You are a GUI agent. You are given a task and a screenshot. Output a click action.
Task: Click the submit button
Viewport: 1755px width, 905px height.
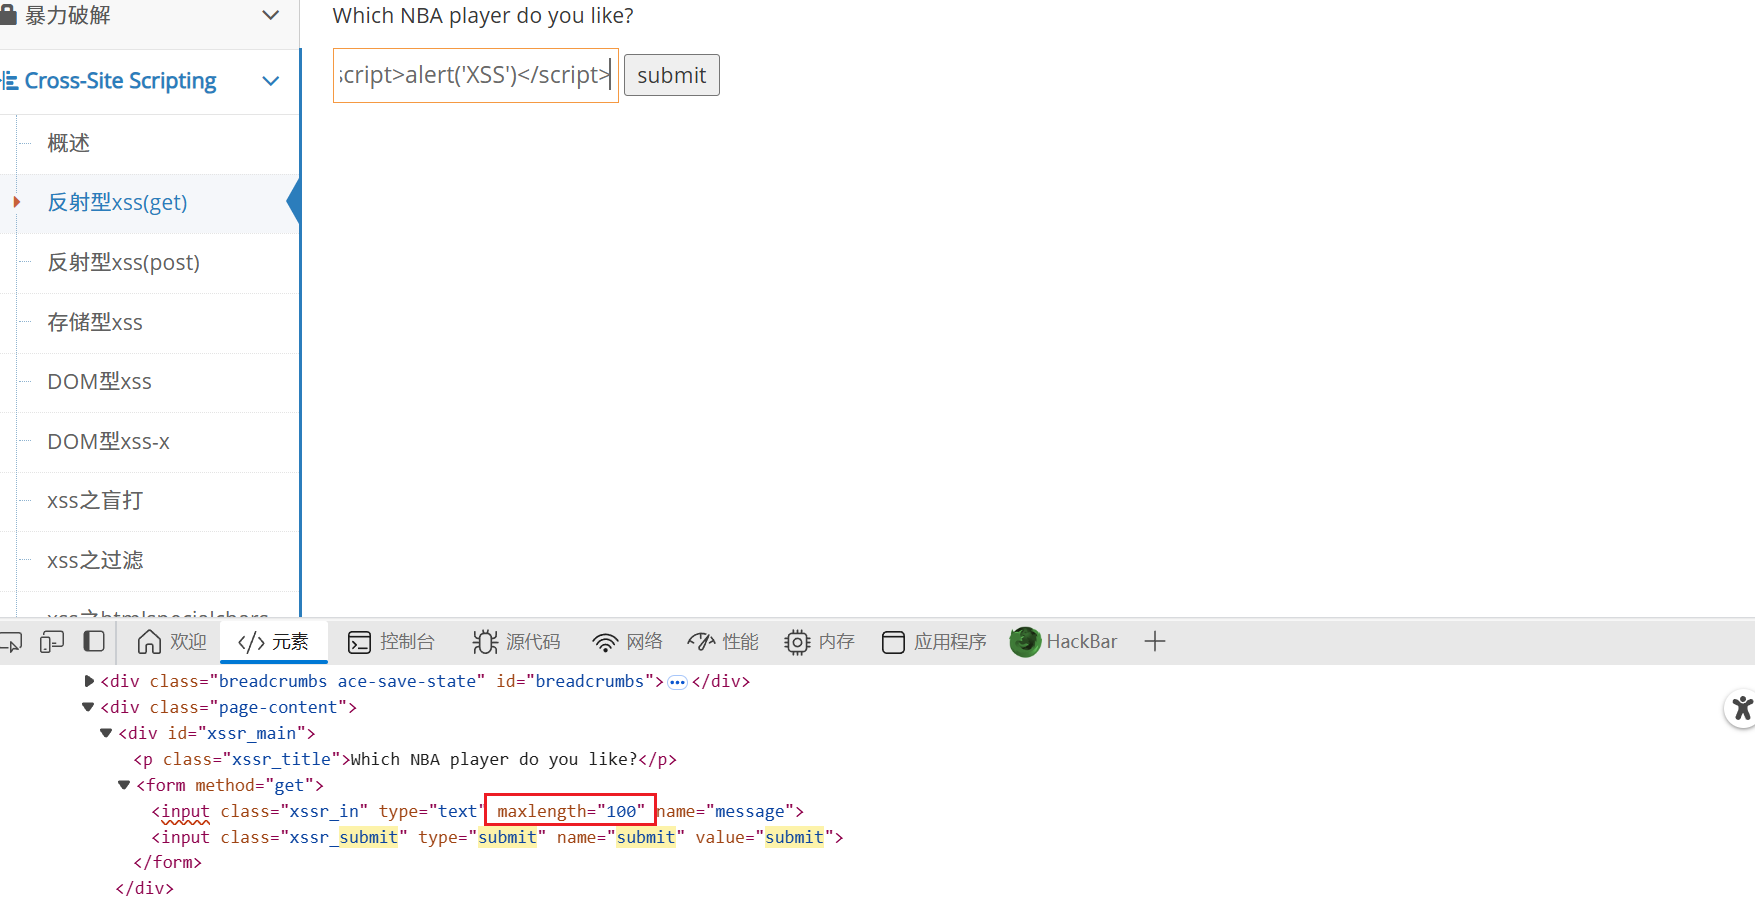tap(671, 76)
